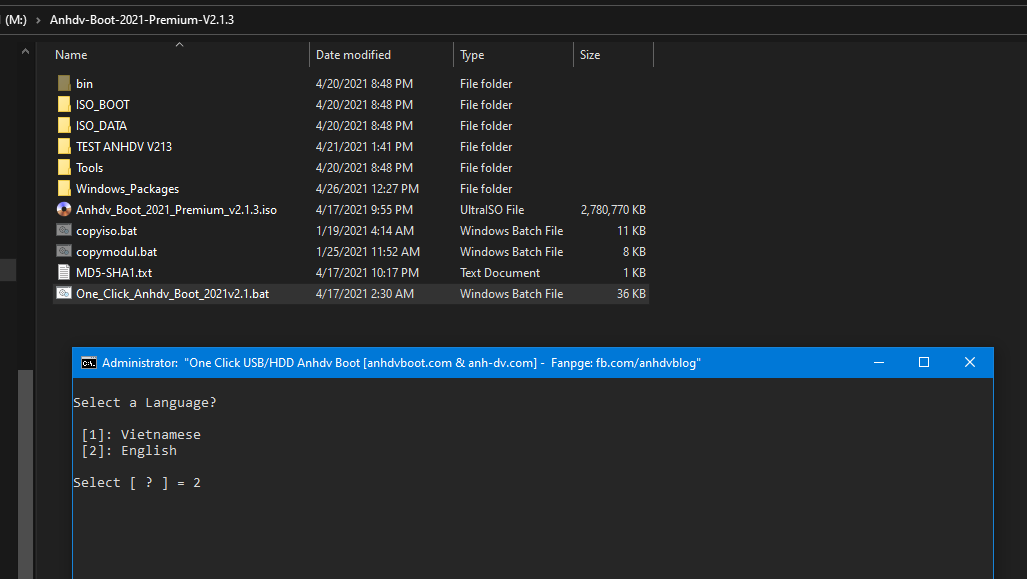
Task: Select the file name Anhdv_Boot_2021_Premium_v2.1.3.iso
Action: pyautogui.click(x=176, y=210)
